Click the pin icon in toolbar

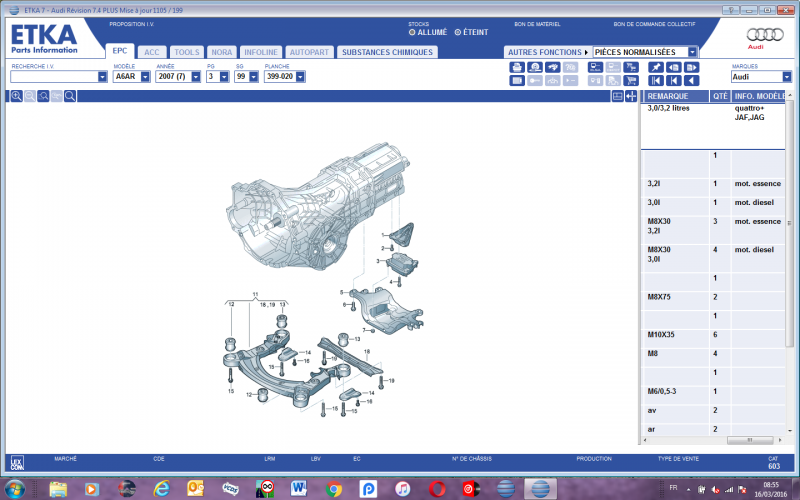coord(656,67)
